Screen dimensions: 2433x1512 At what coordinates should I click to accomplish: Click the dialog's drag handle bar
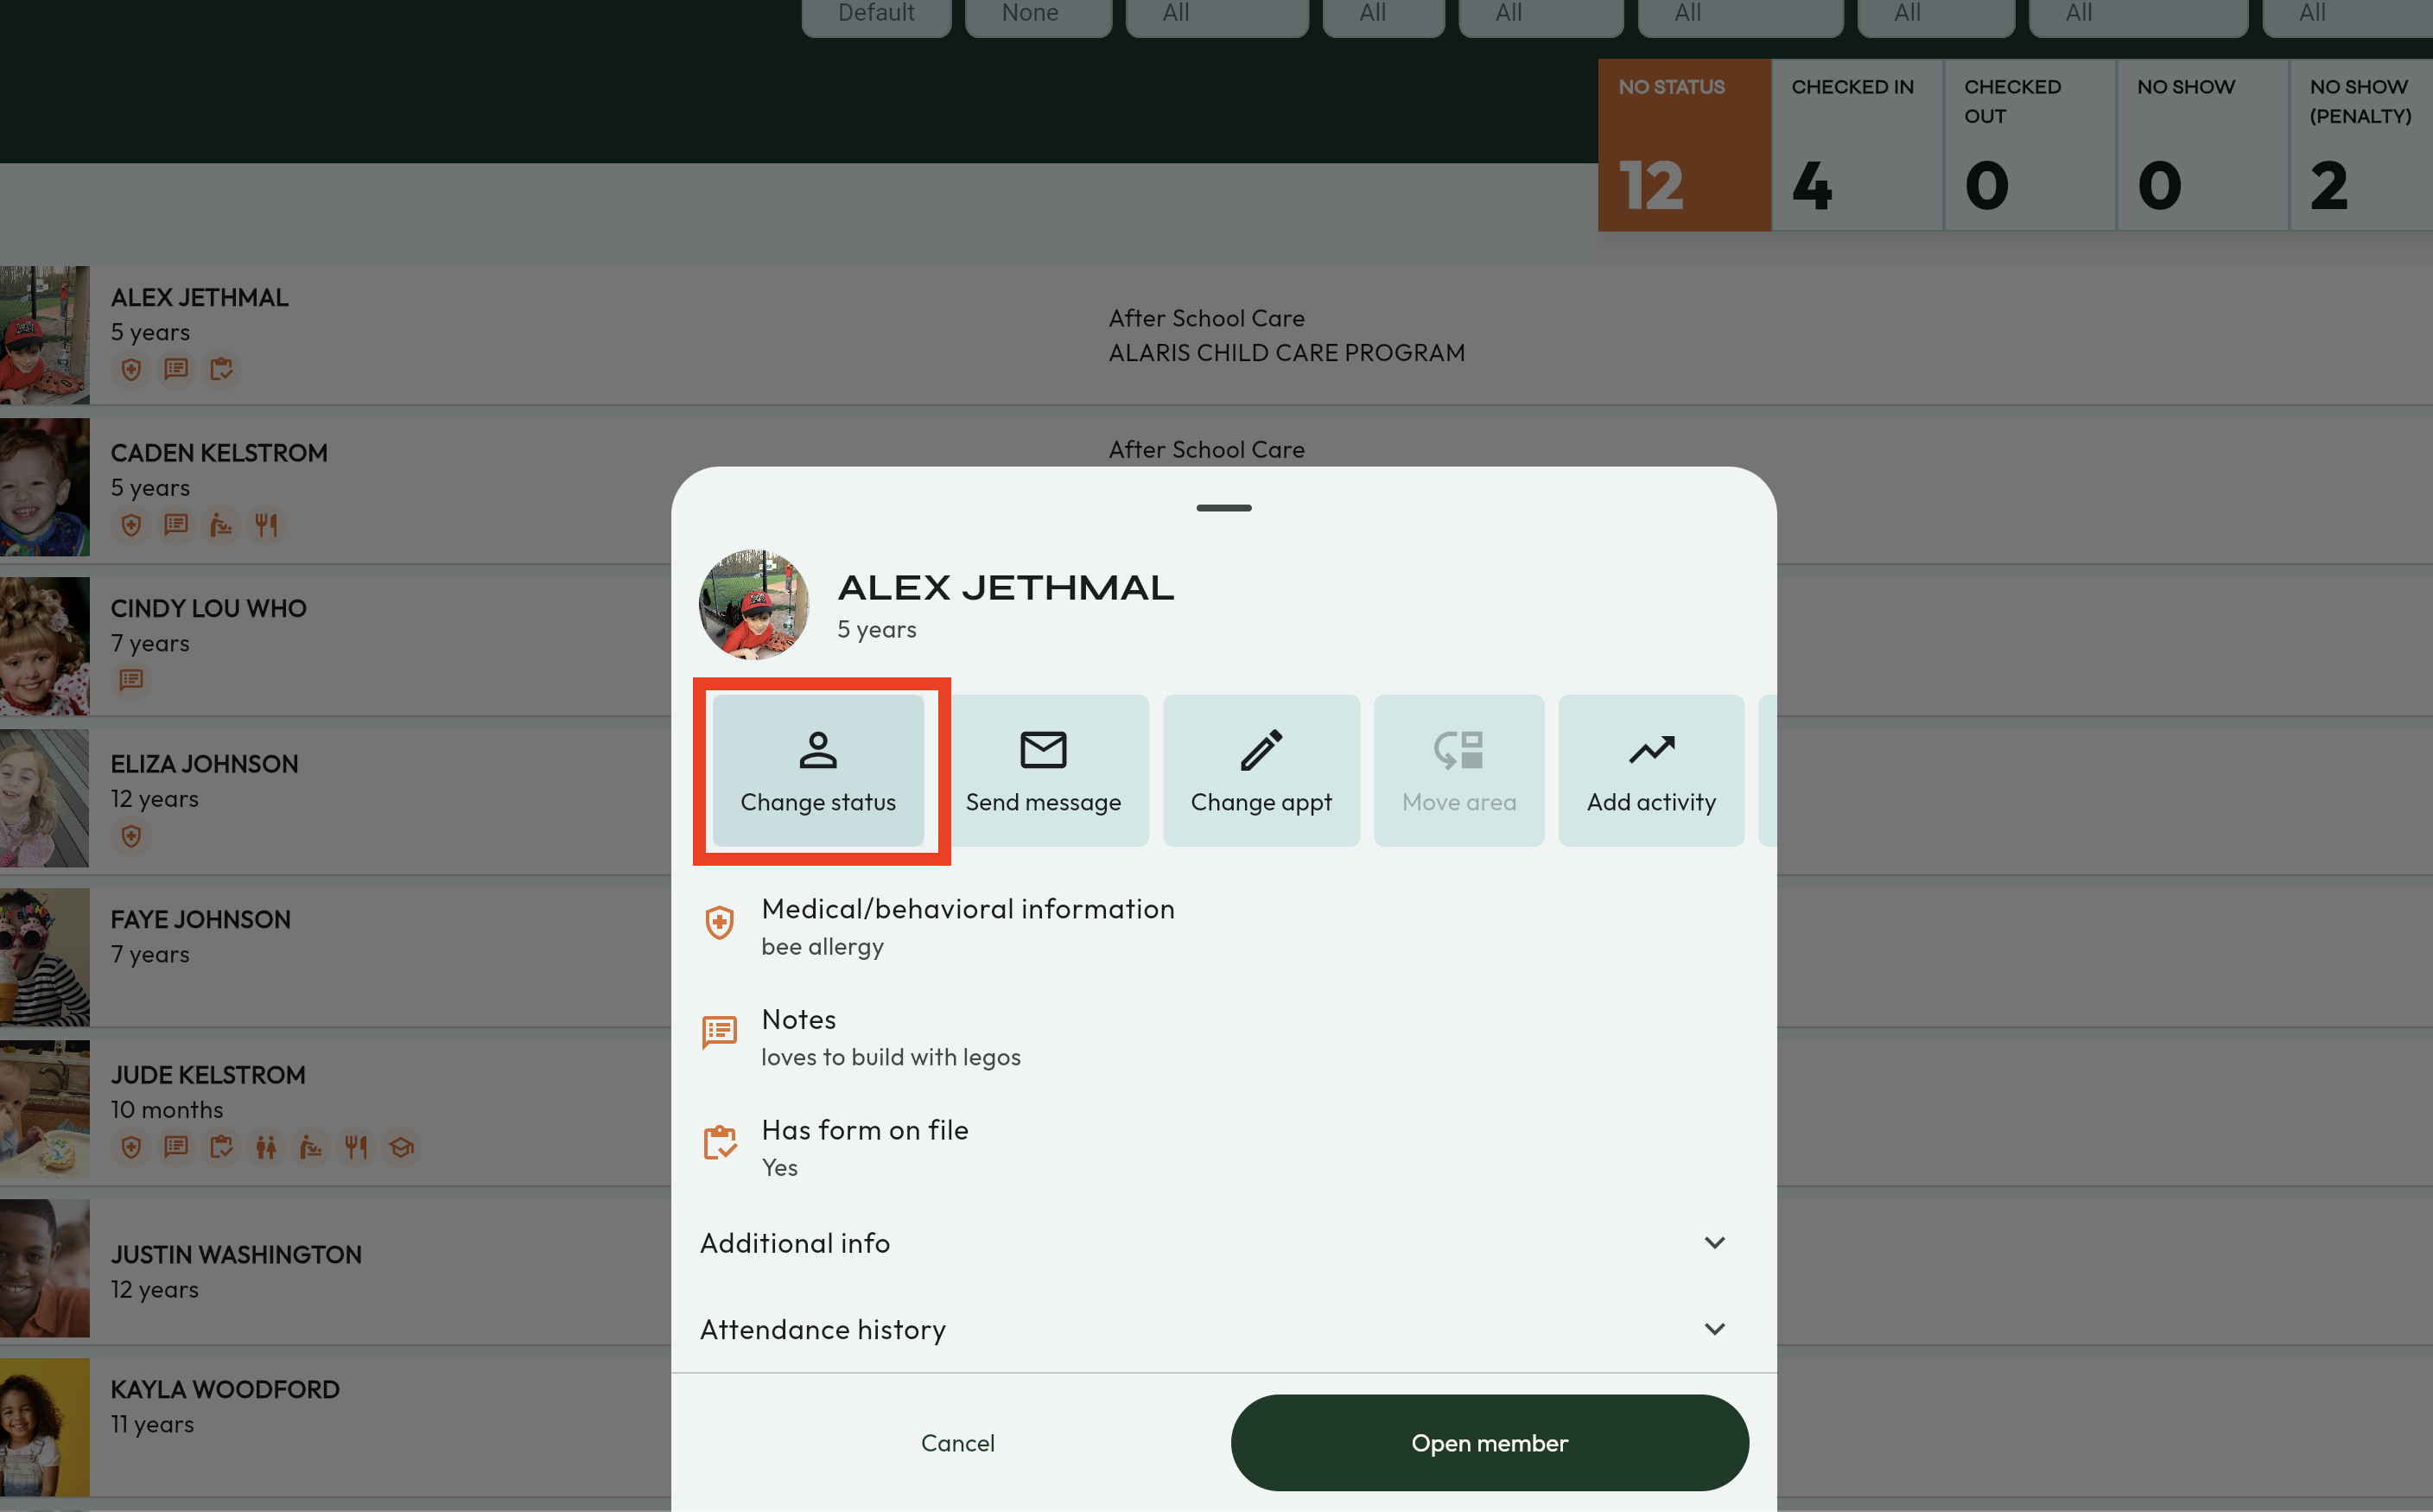1223,508
